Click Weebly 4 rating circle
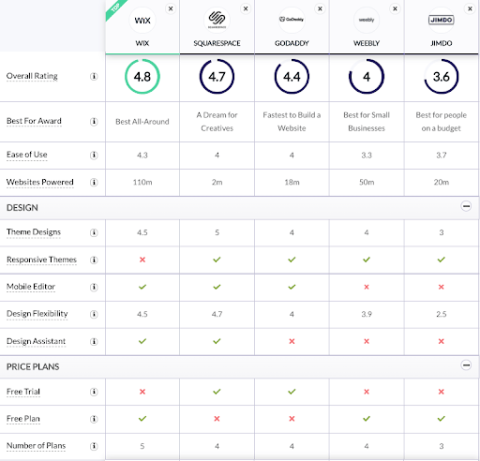The width and height of the screenshot is (480, 461). pyautogui.click(x=366, y=77)
